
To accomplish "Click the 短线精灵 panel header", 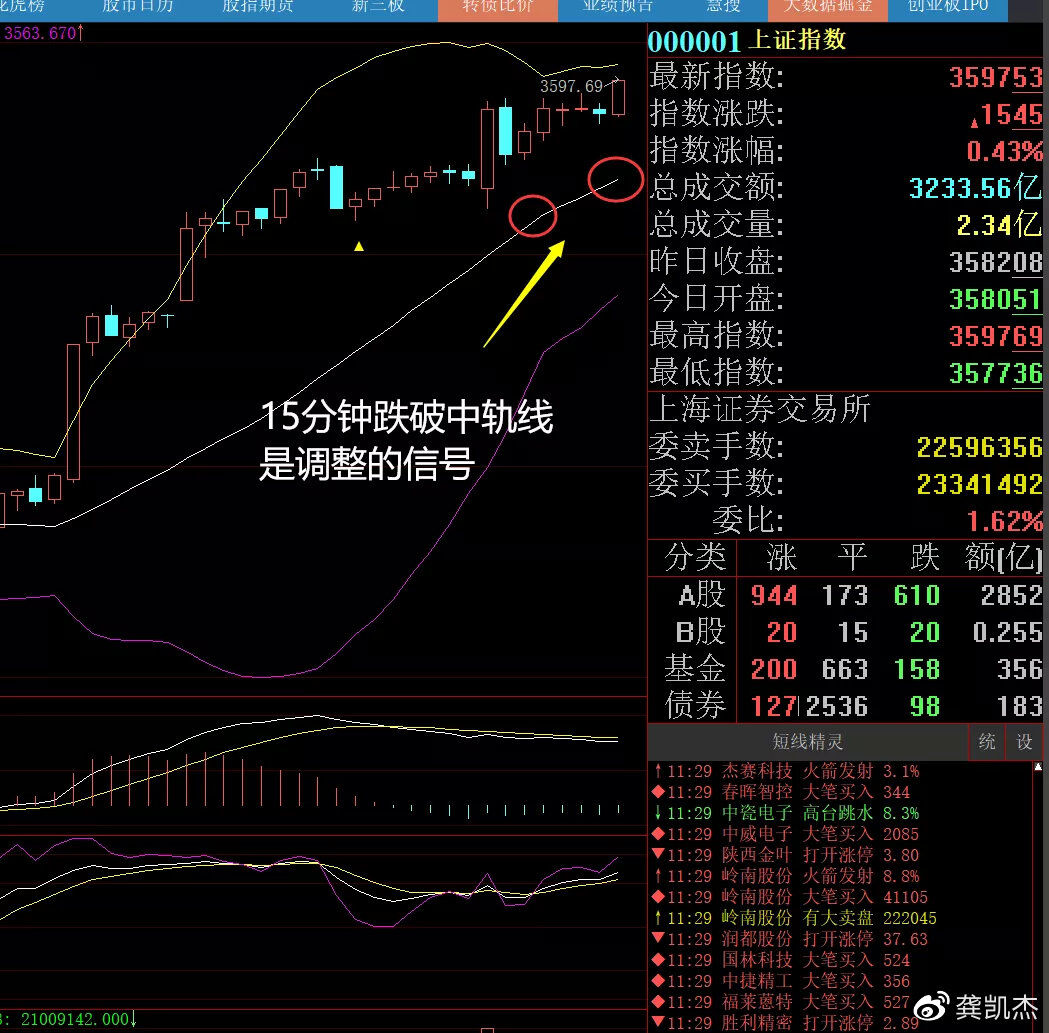I will (x=808, y=743).
